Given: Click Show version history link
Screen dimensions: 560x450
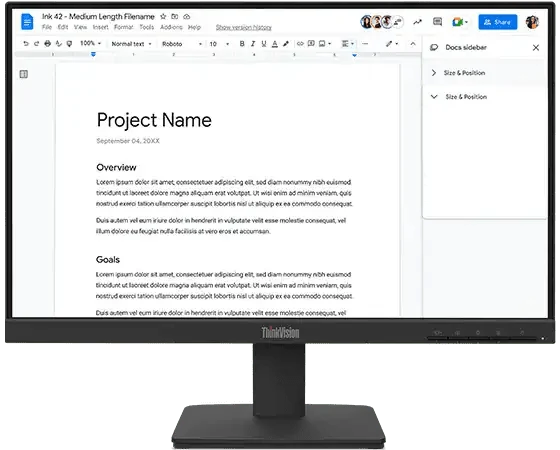Looking at the screenshot, I should tap(244, 28).
